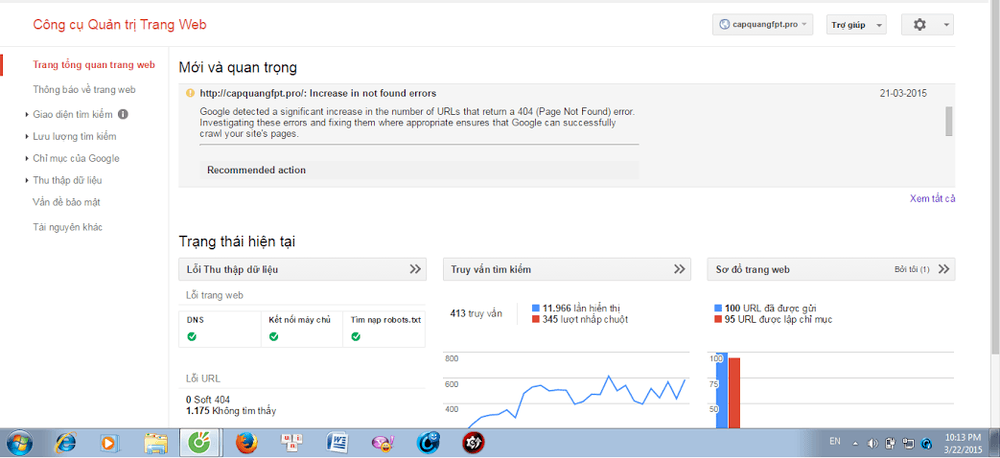Click 0 Soft 404 entry
This screenshot has height=458, width=1000.
coord(208,400)
